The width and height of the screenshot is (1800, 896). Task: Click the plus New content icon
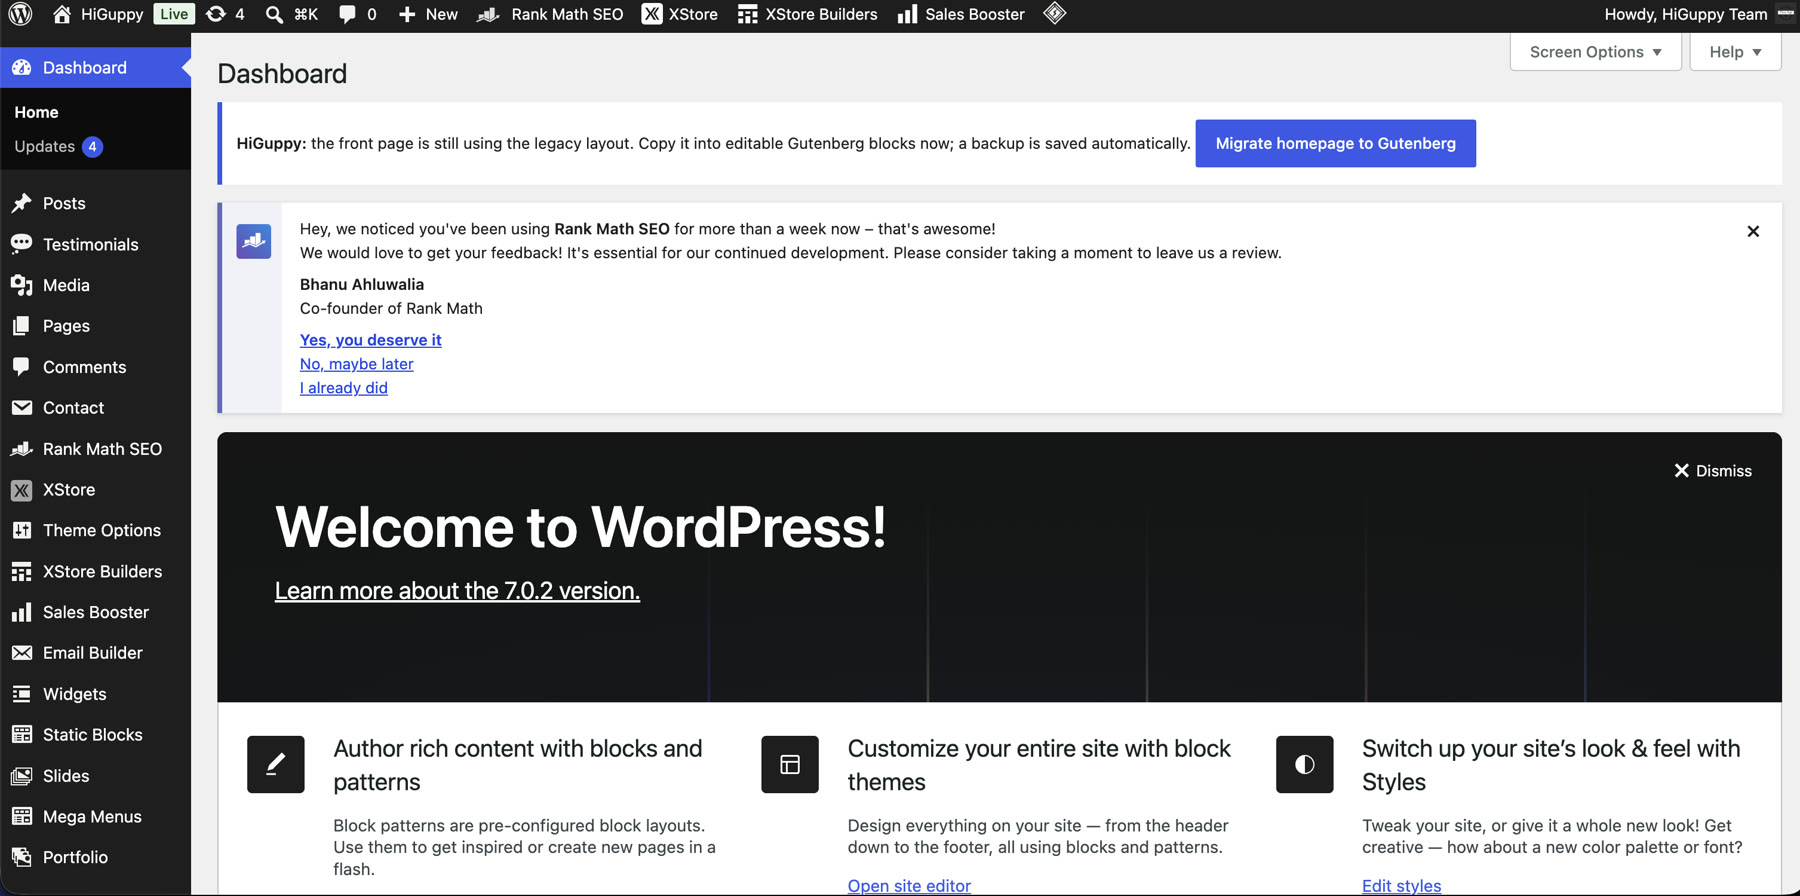(x=407, y=14)
